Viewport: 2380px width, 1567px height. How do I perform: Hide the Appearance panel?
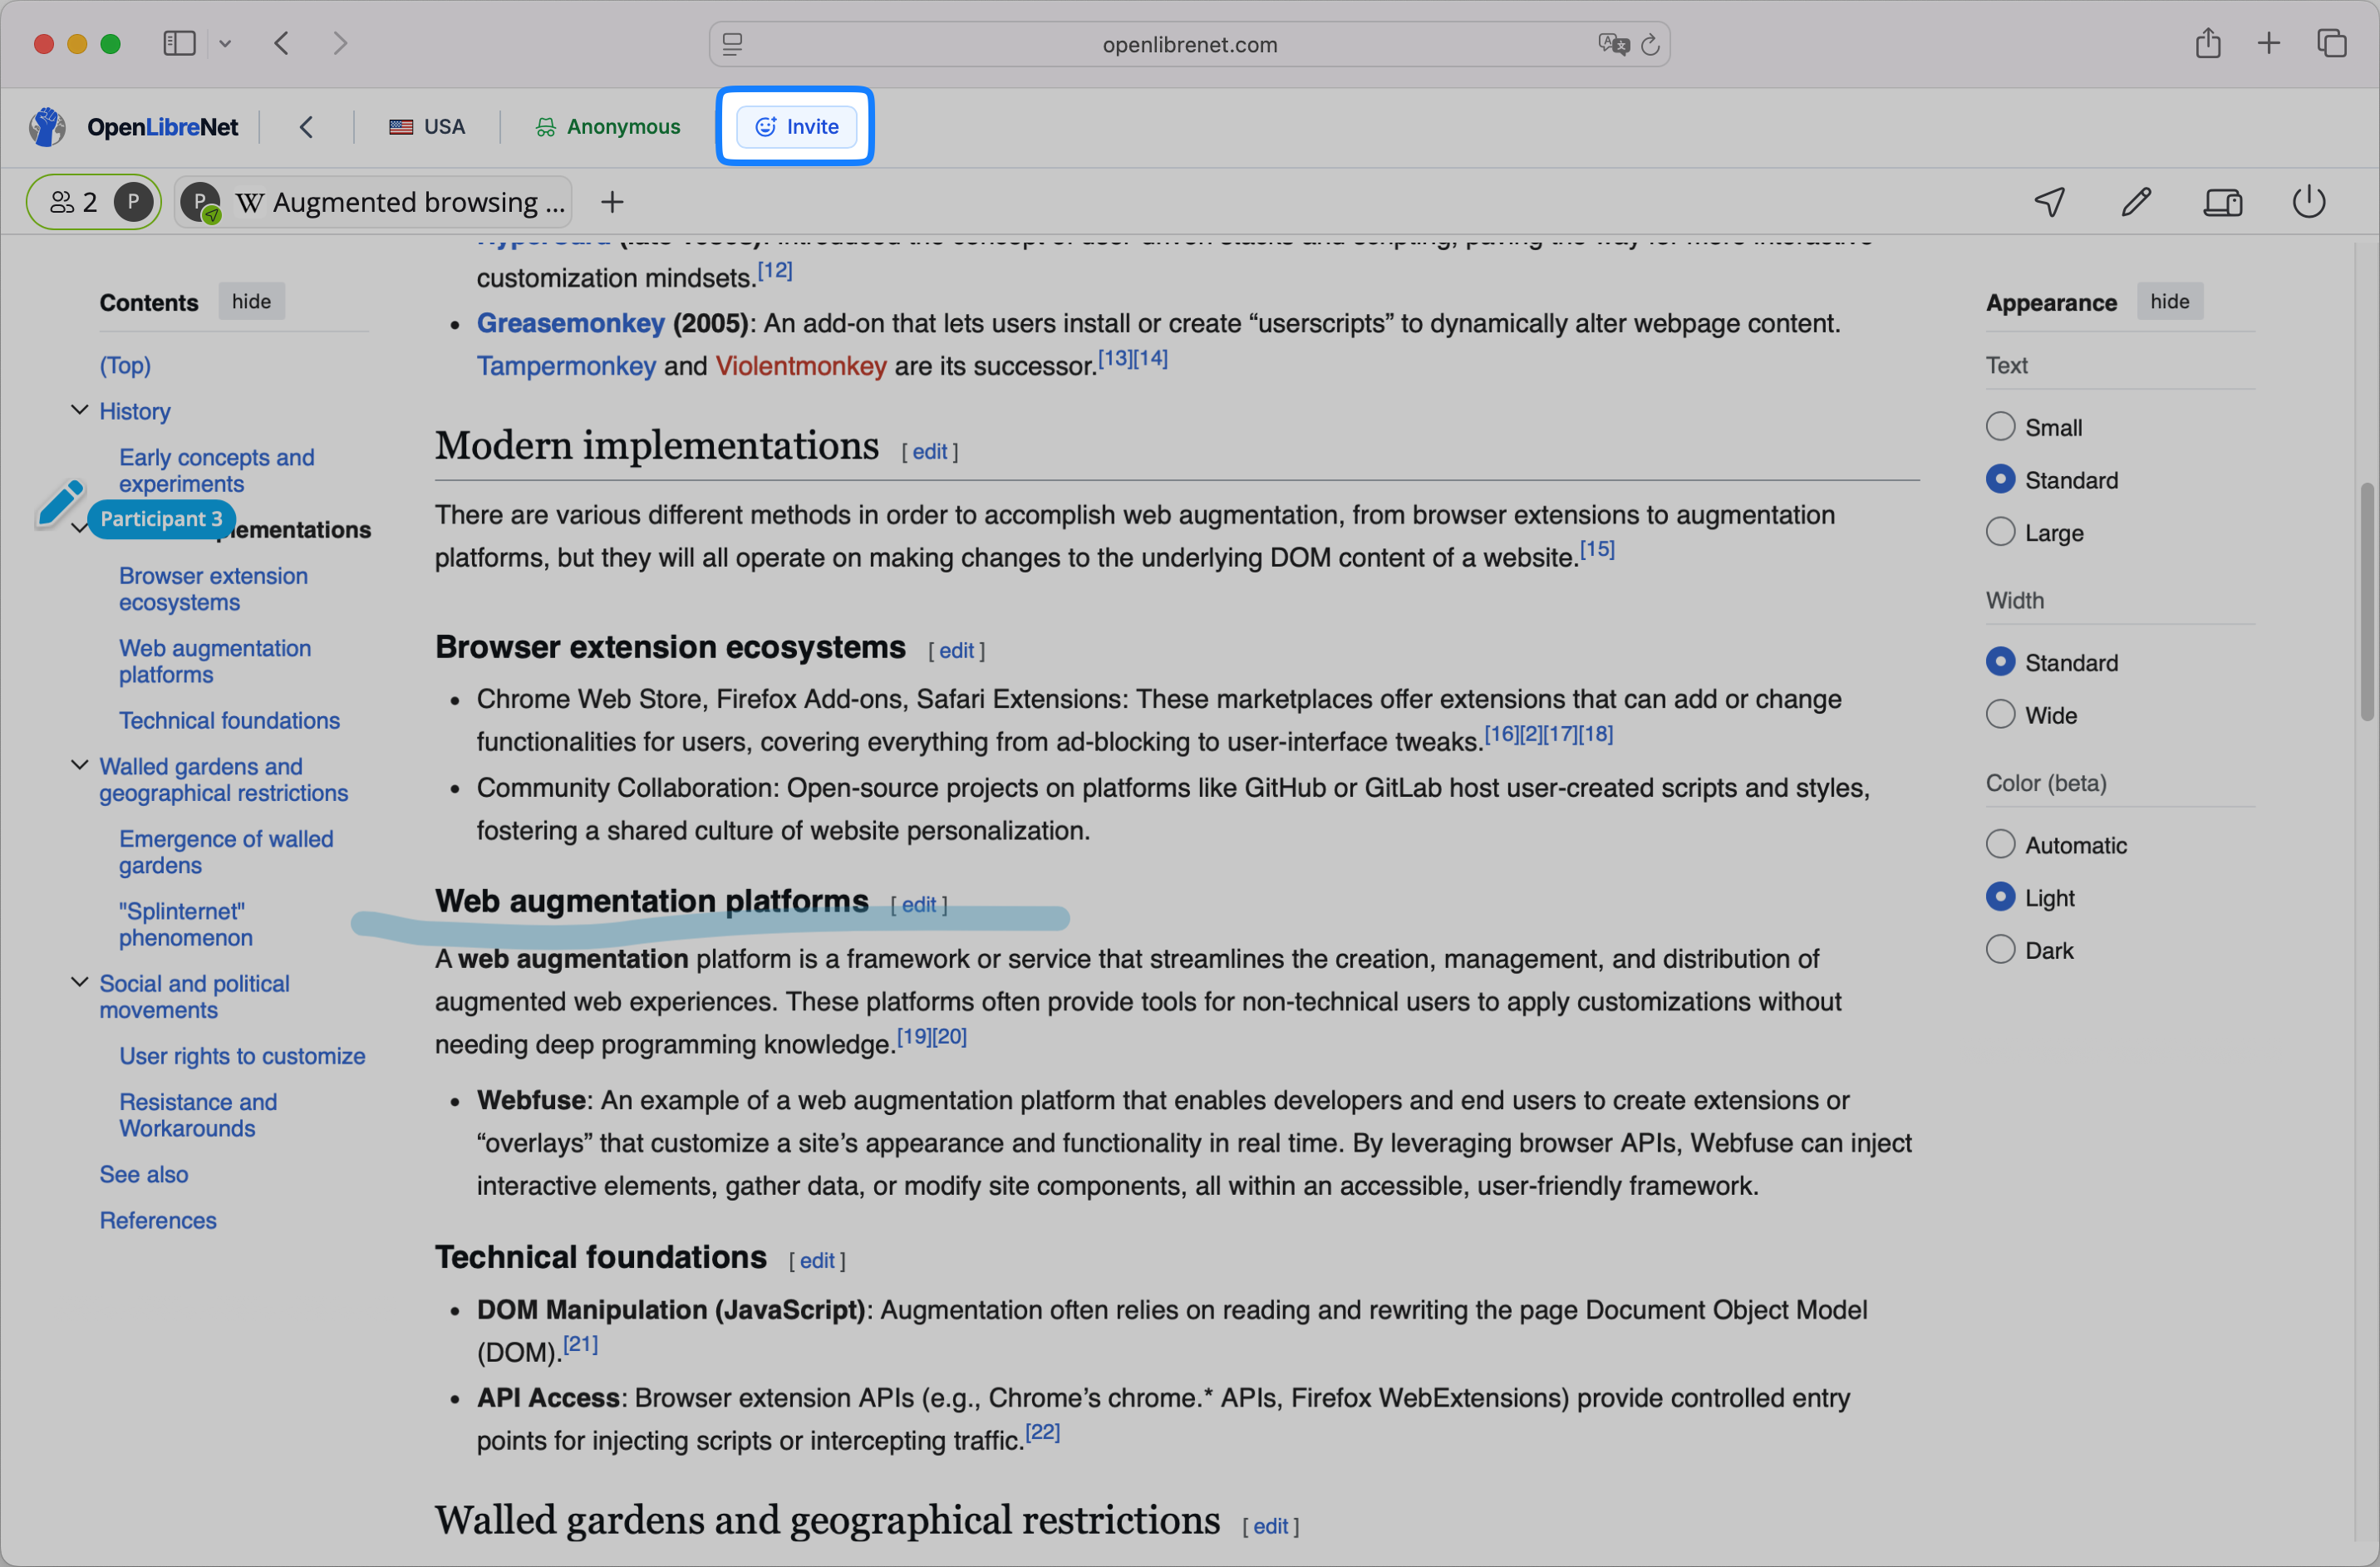click(2169, 300)
